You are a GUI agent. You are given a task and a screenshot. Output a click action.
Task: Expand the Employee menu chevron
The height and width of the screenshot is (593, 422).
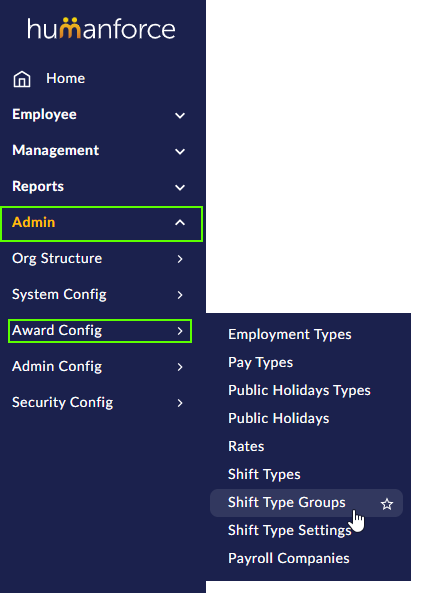tap(180, 115)
